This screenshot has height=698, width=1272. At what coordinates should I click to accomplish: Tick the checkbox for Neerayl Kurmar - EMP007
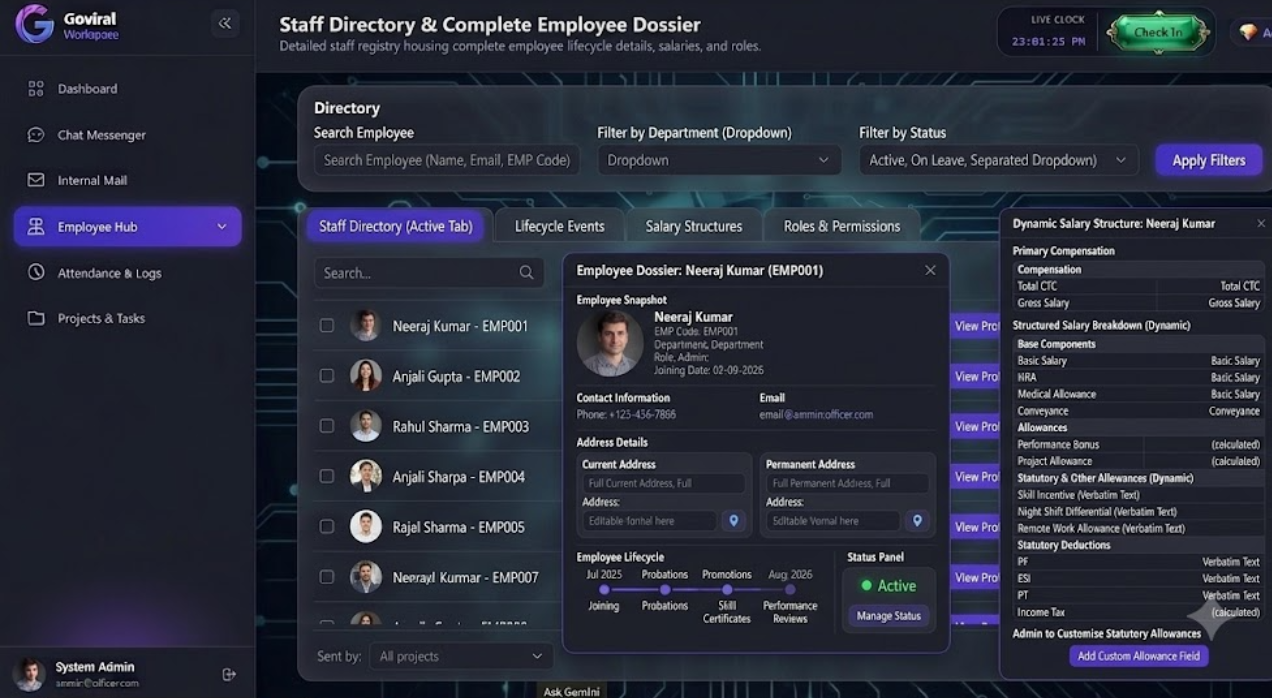click(x=327, y=577)
